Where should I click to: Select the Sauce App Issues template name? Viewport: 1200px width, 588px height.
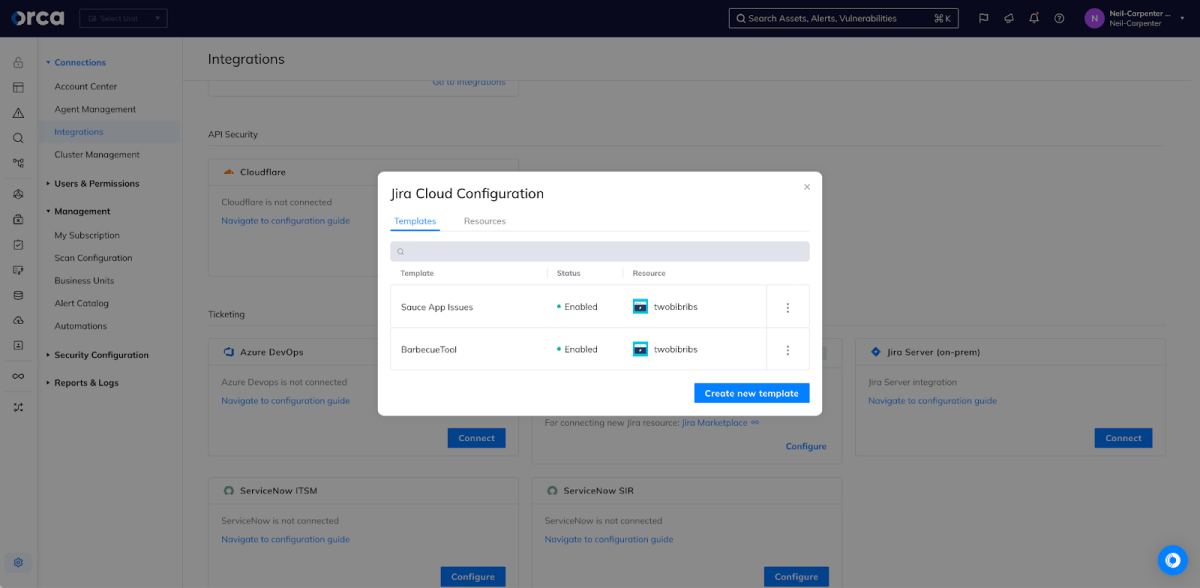coord(437,307)
